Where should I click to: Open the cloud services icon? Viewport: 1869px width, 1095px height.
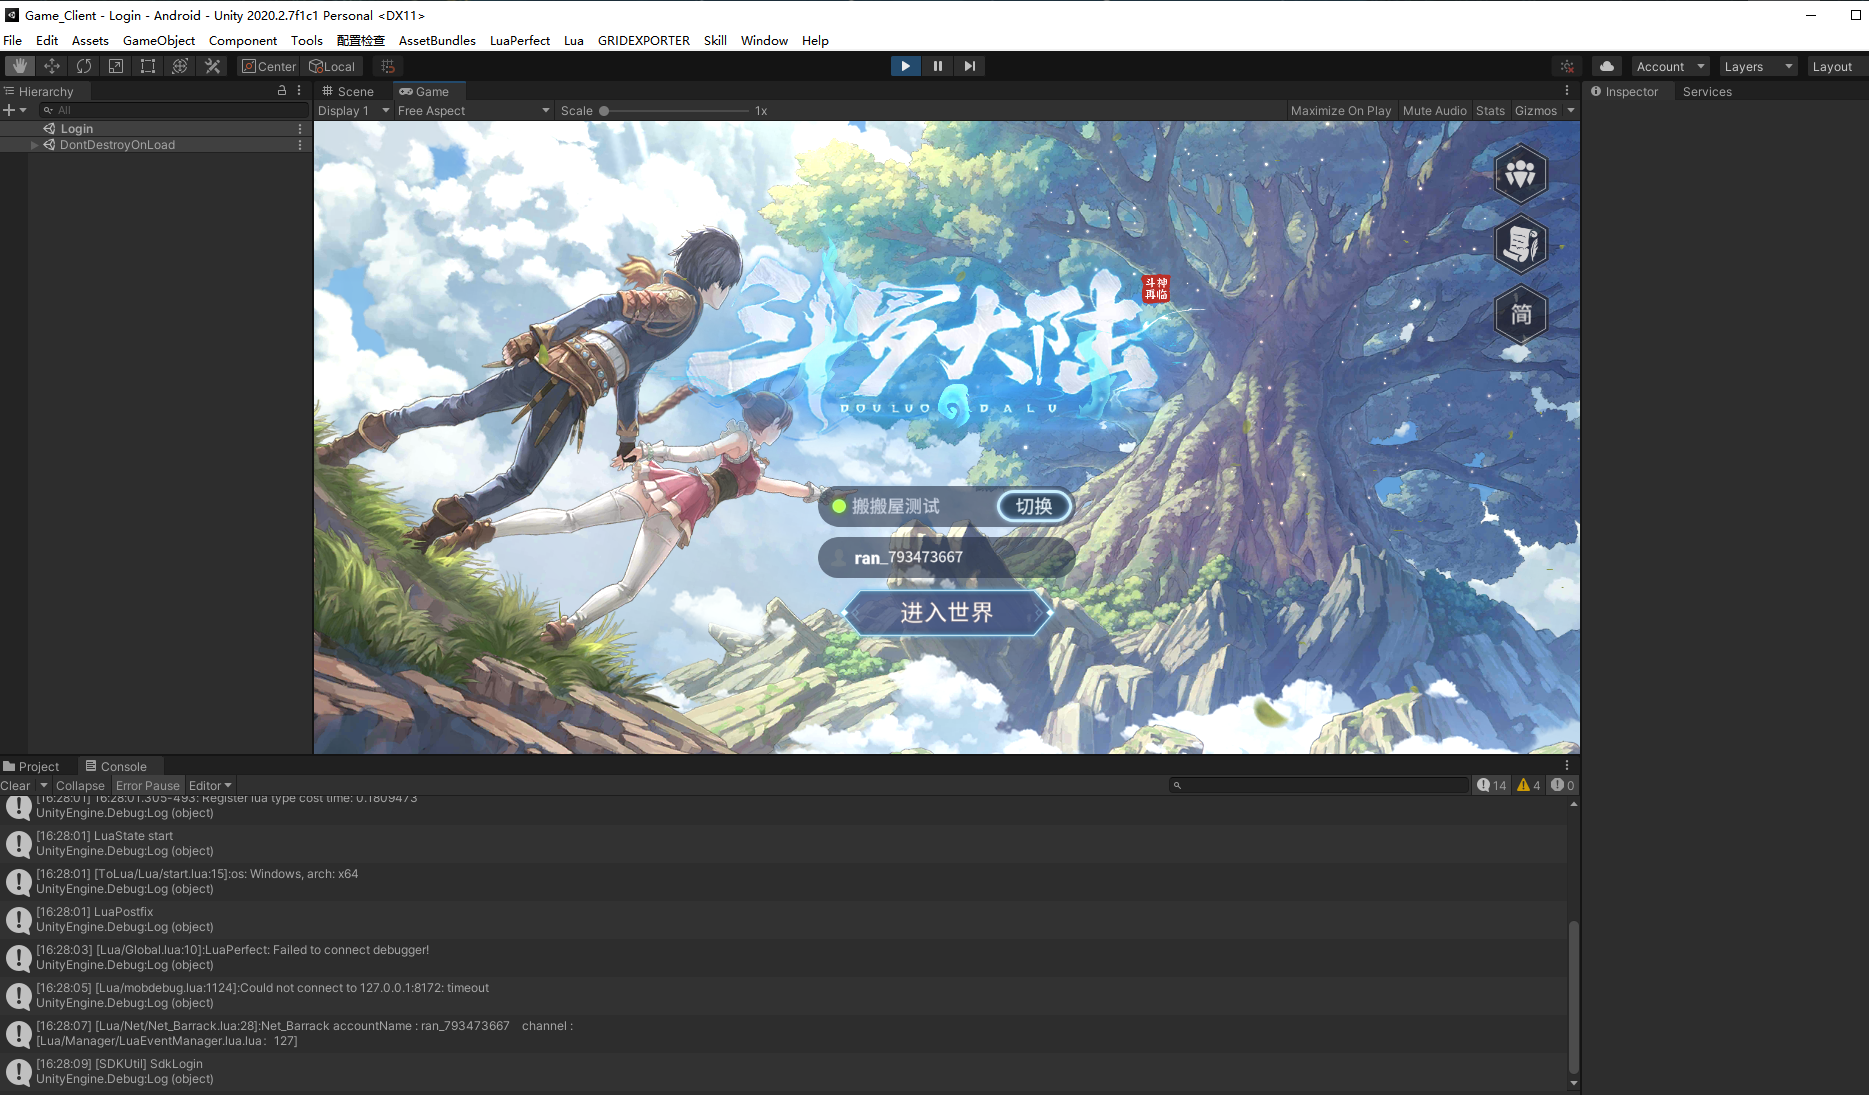tap(1606, 66)
